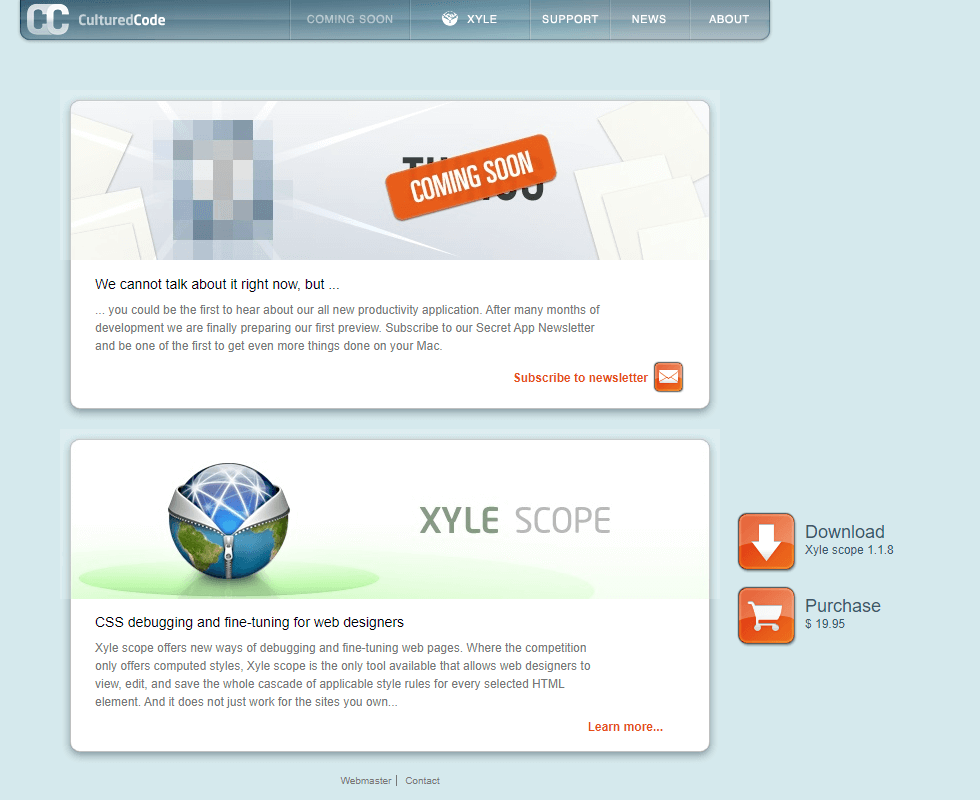
Task: Click the orange Coming Soon stamp banner
Action: pos(471,177)
